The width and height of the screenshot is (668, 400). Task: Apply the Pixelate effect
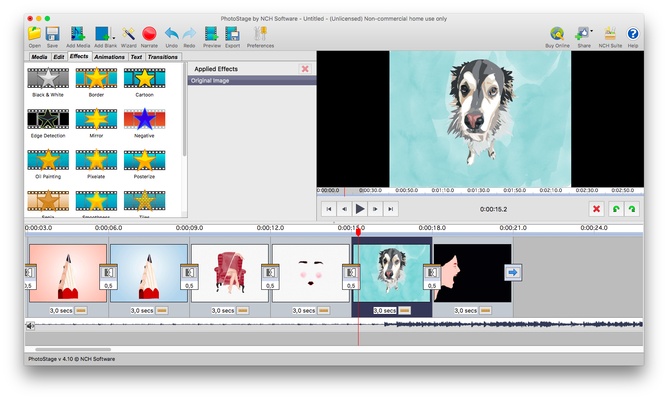pyautogui.click(x=96, y=164)
